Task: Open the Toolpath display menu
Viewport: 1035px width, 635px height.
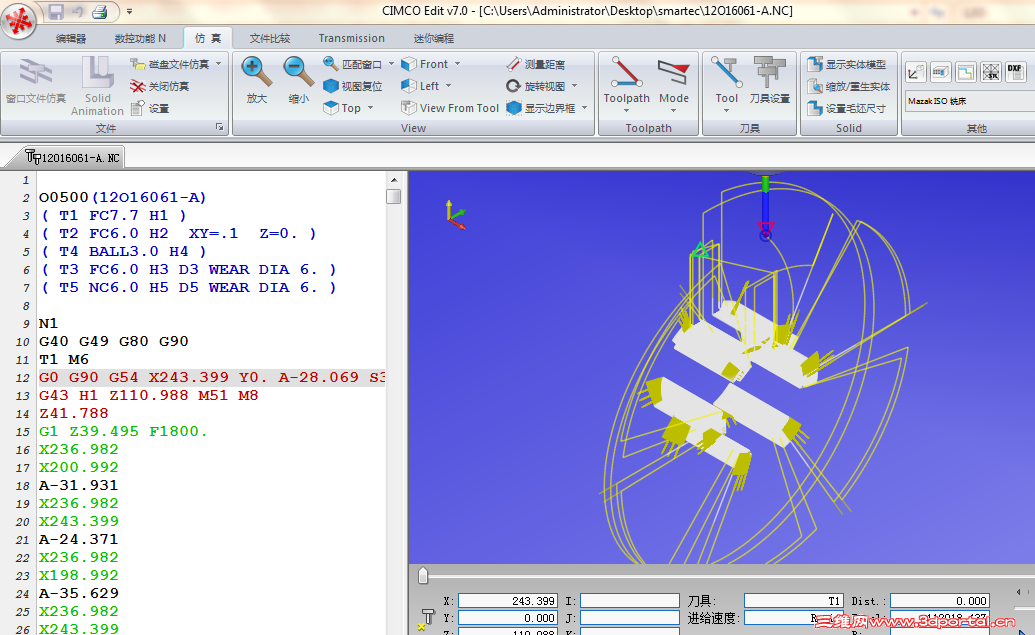Action: point(626,84)
